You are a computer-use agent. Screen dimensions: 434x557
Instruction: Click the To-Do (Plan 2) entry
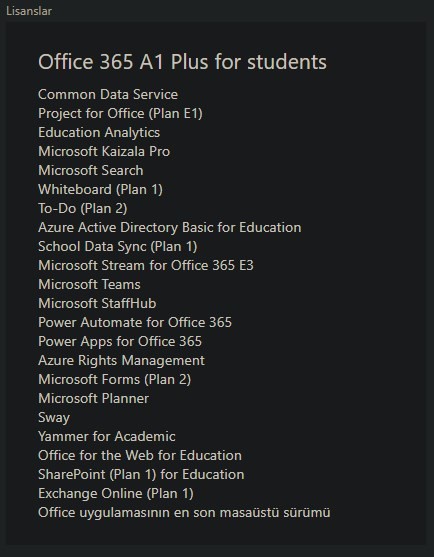[83, 209]
